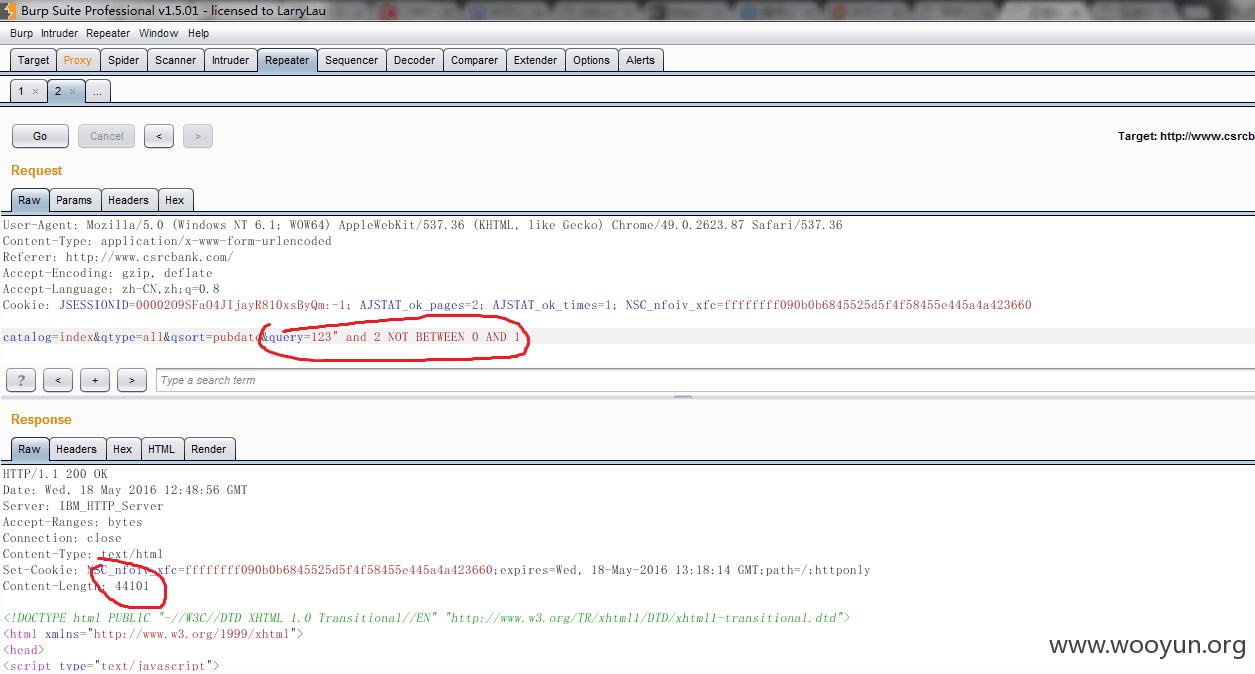Send the request with Go button
The height and width of the screenshot is (674, 1255).
click(x=40, y=136)
